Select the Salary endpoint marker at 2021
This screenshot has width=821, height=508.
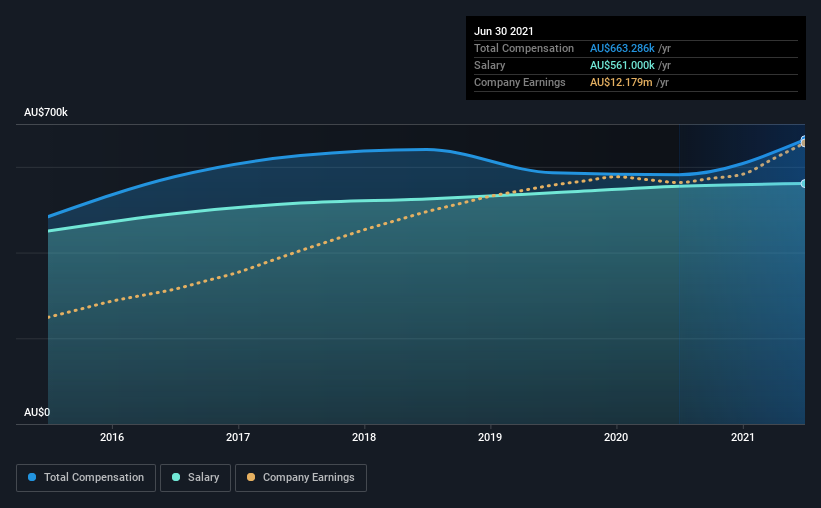(804, 183)
